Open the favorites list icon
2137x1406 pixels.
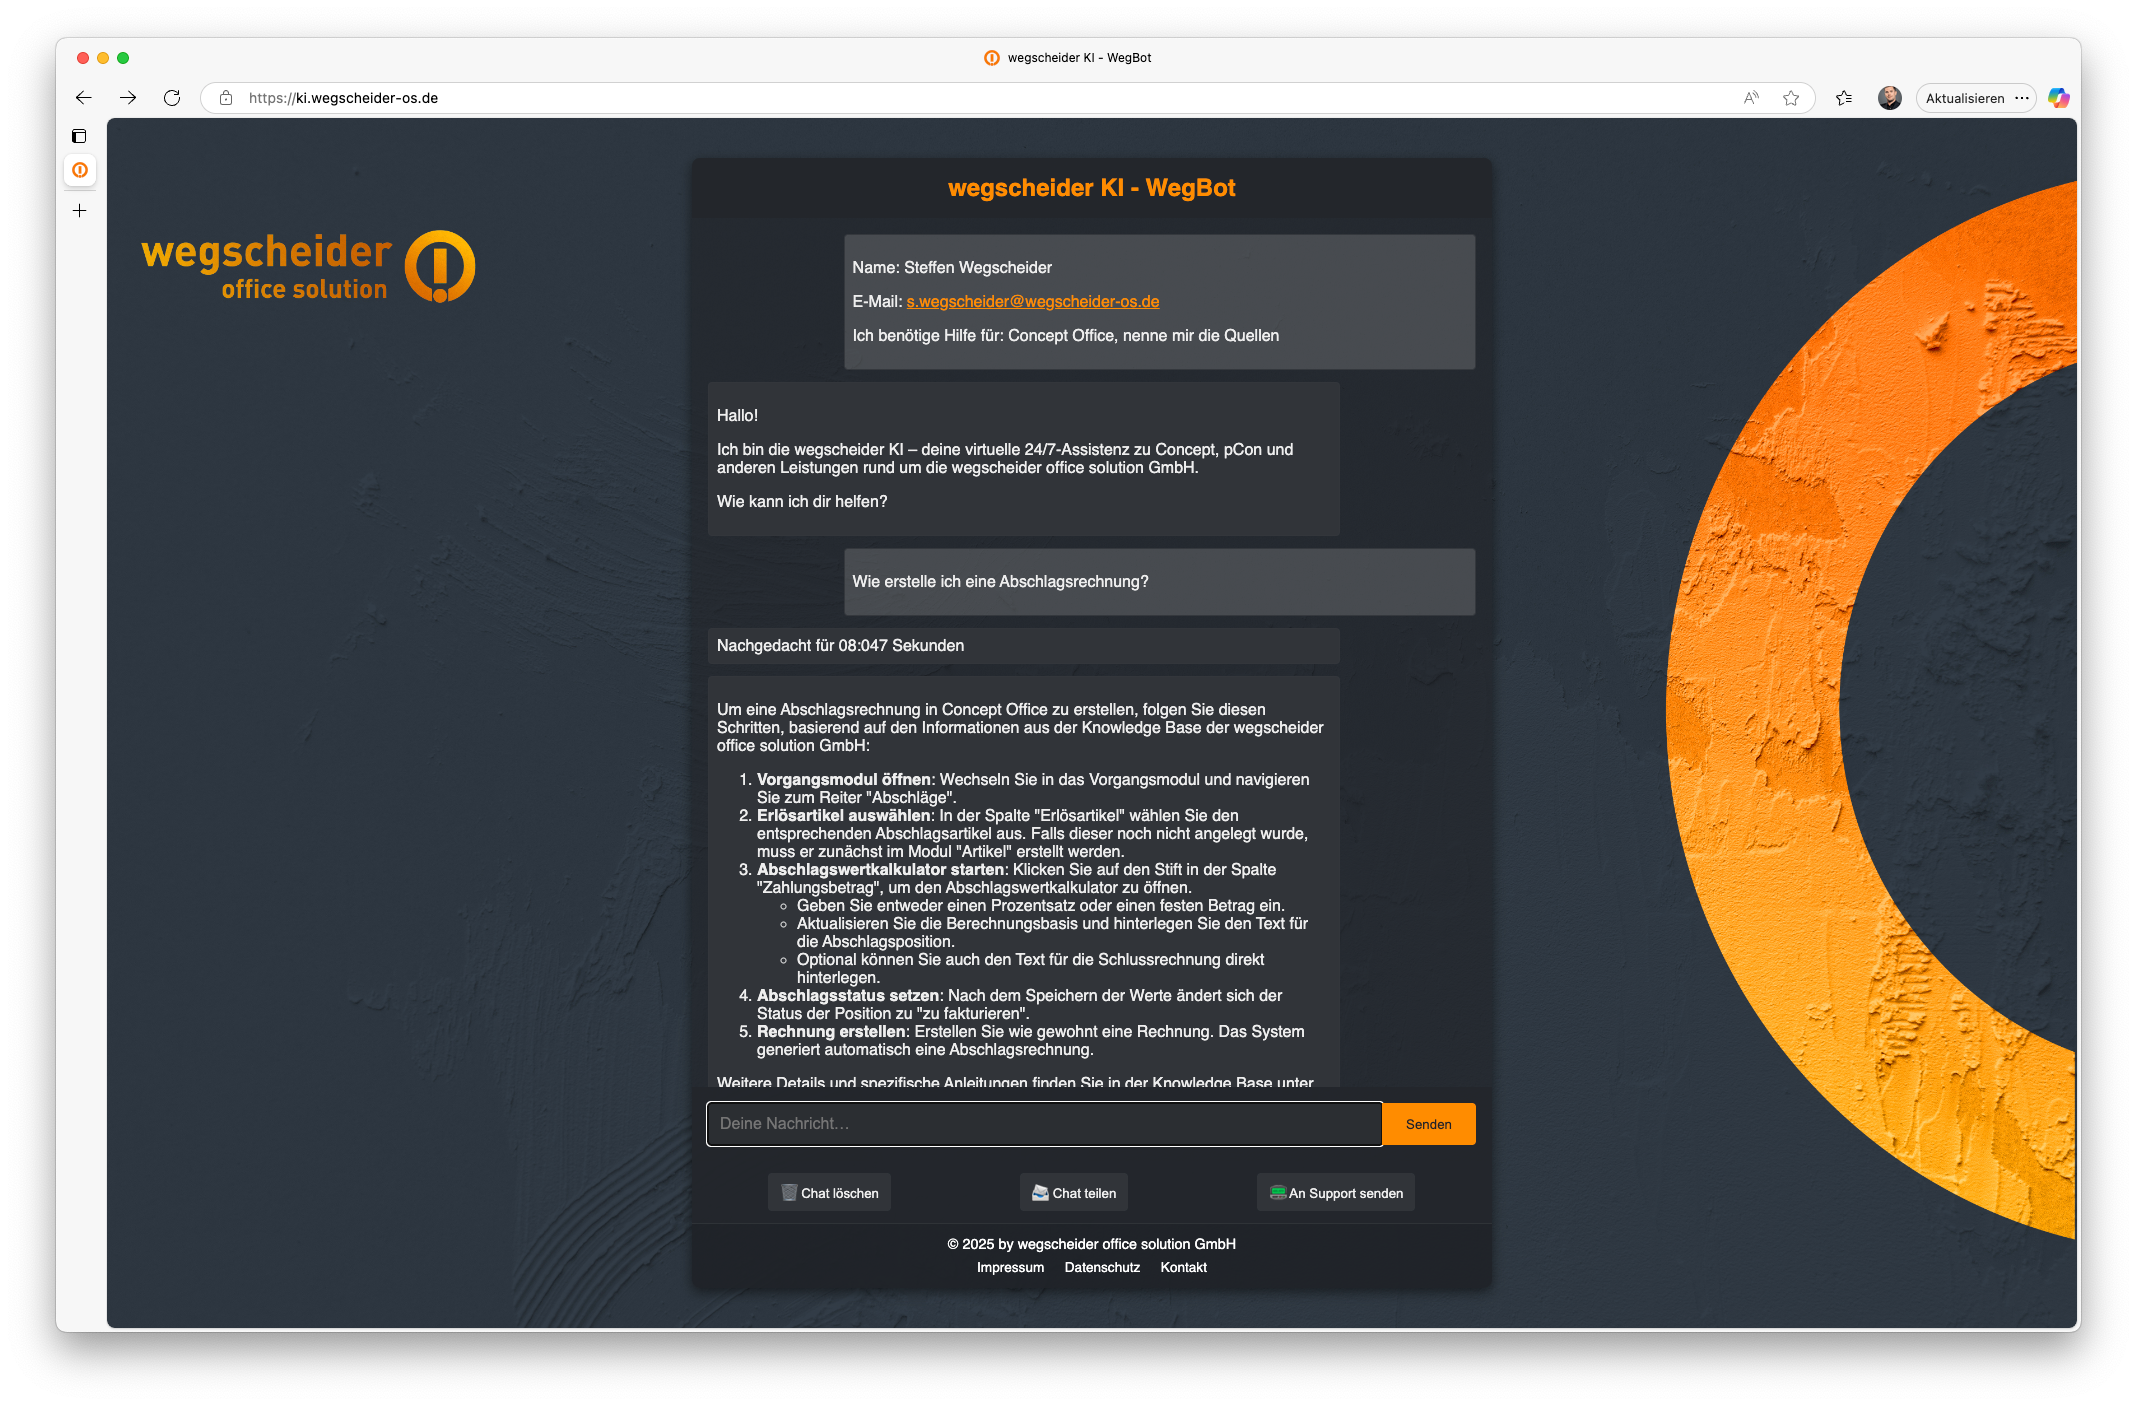pos(1844,98)
